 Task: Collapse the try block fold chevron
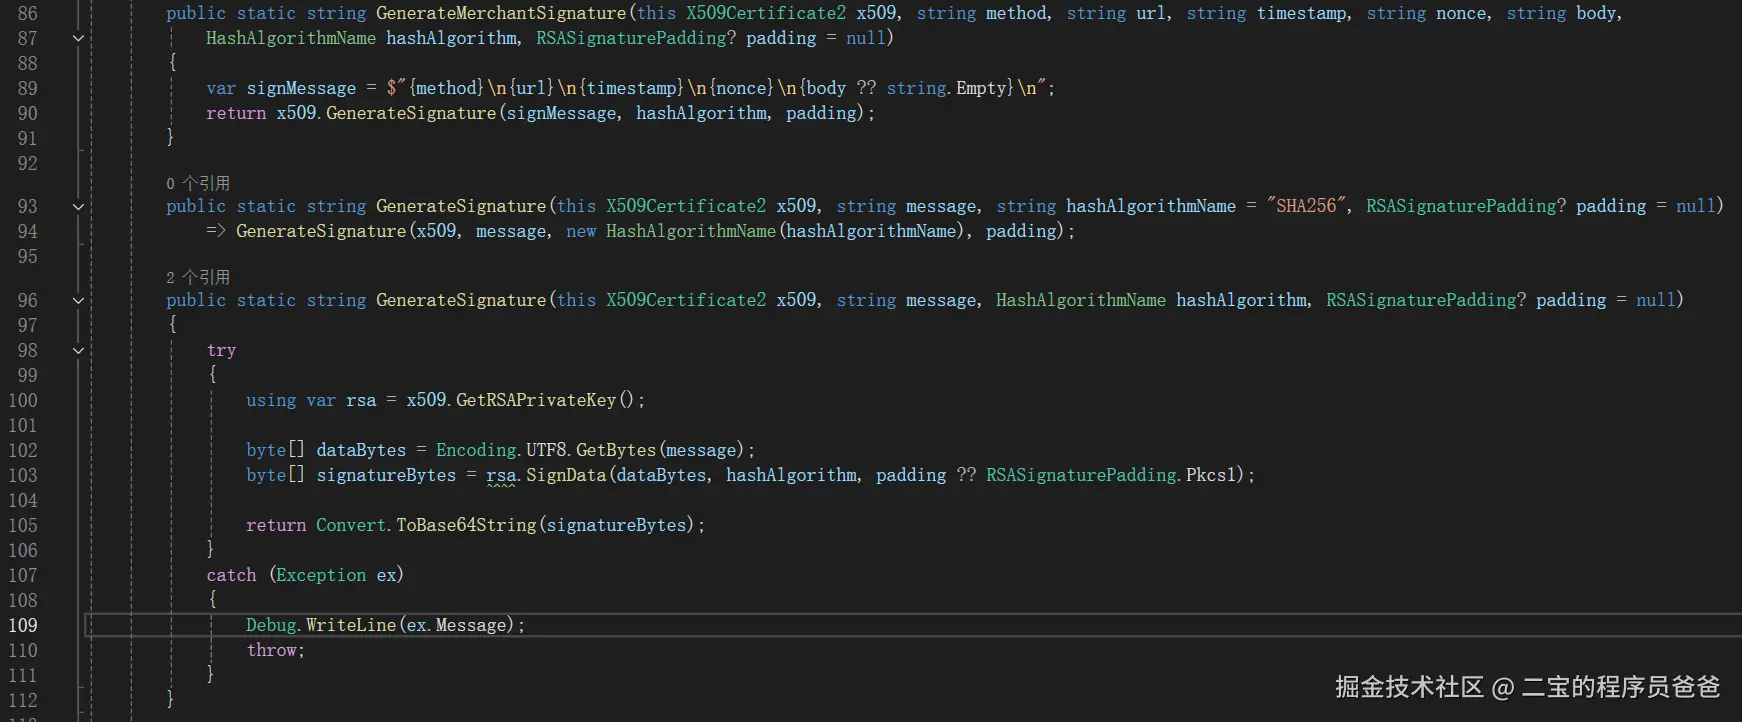[x=78, y=350]
